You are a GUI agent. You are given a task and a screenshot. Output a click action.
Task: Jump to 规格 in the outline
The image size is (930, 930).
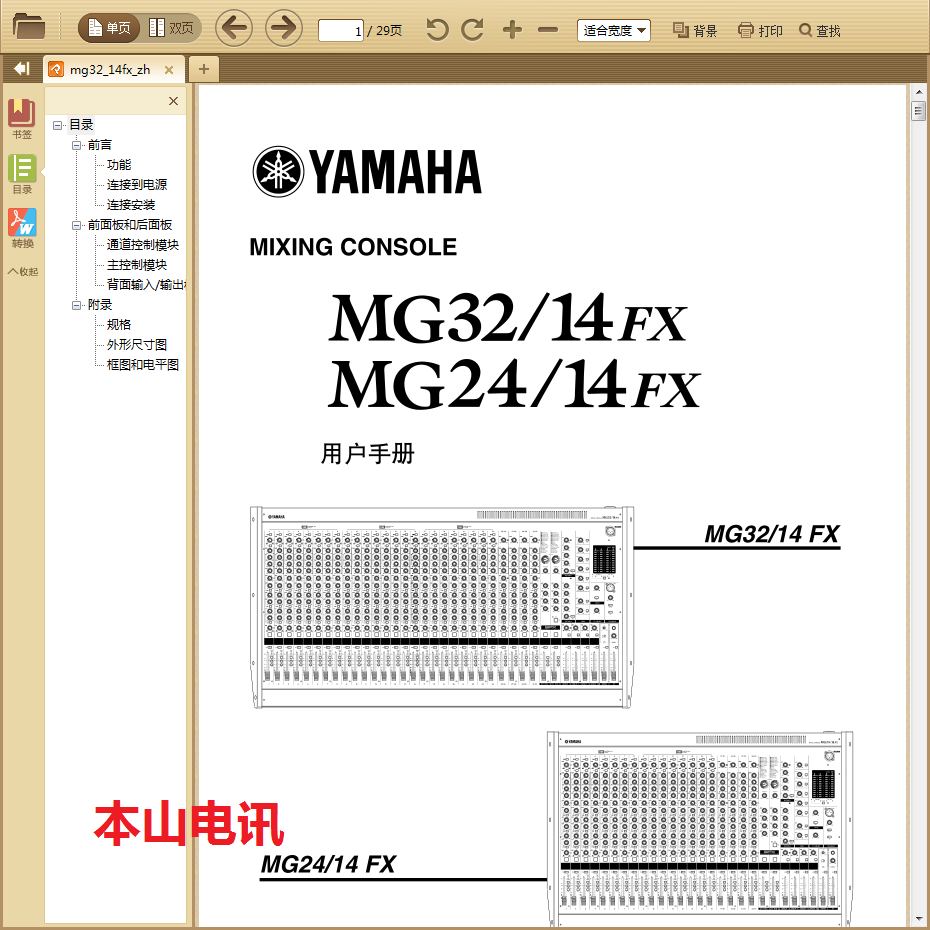pyautogui.click(x=119, y=325)
